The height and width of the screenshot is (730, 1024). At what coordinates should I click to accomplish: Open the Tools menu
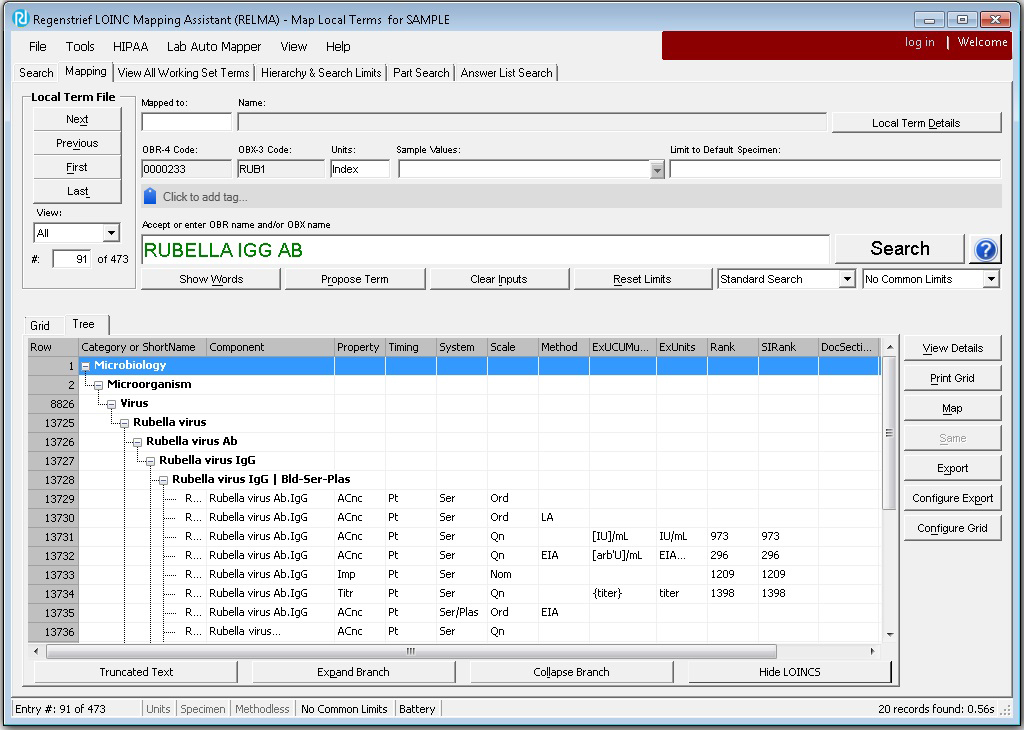[80, 46]
